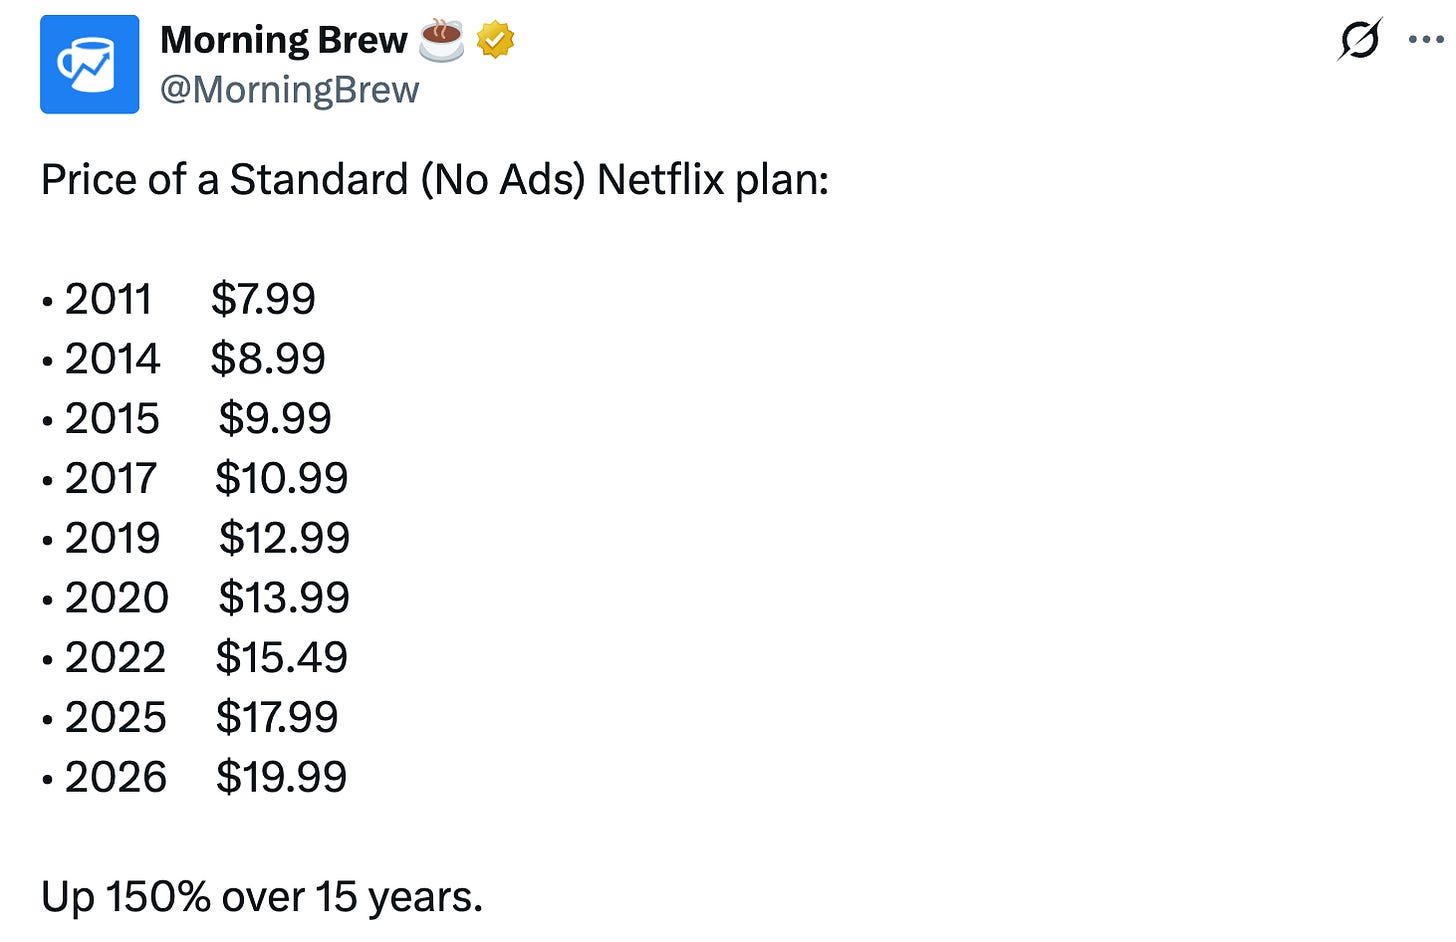Click the $12.99 price for 2019
The height and width of the screenshot is (942, 1456).
284,538
